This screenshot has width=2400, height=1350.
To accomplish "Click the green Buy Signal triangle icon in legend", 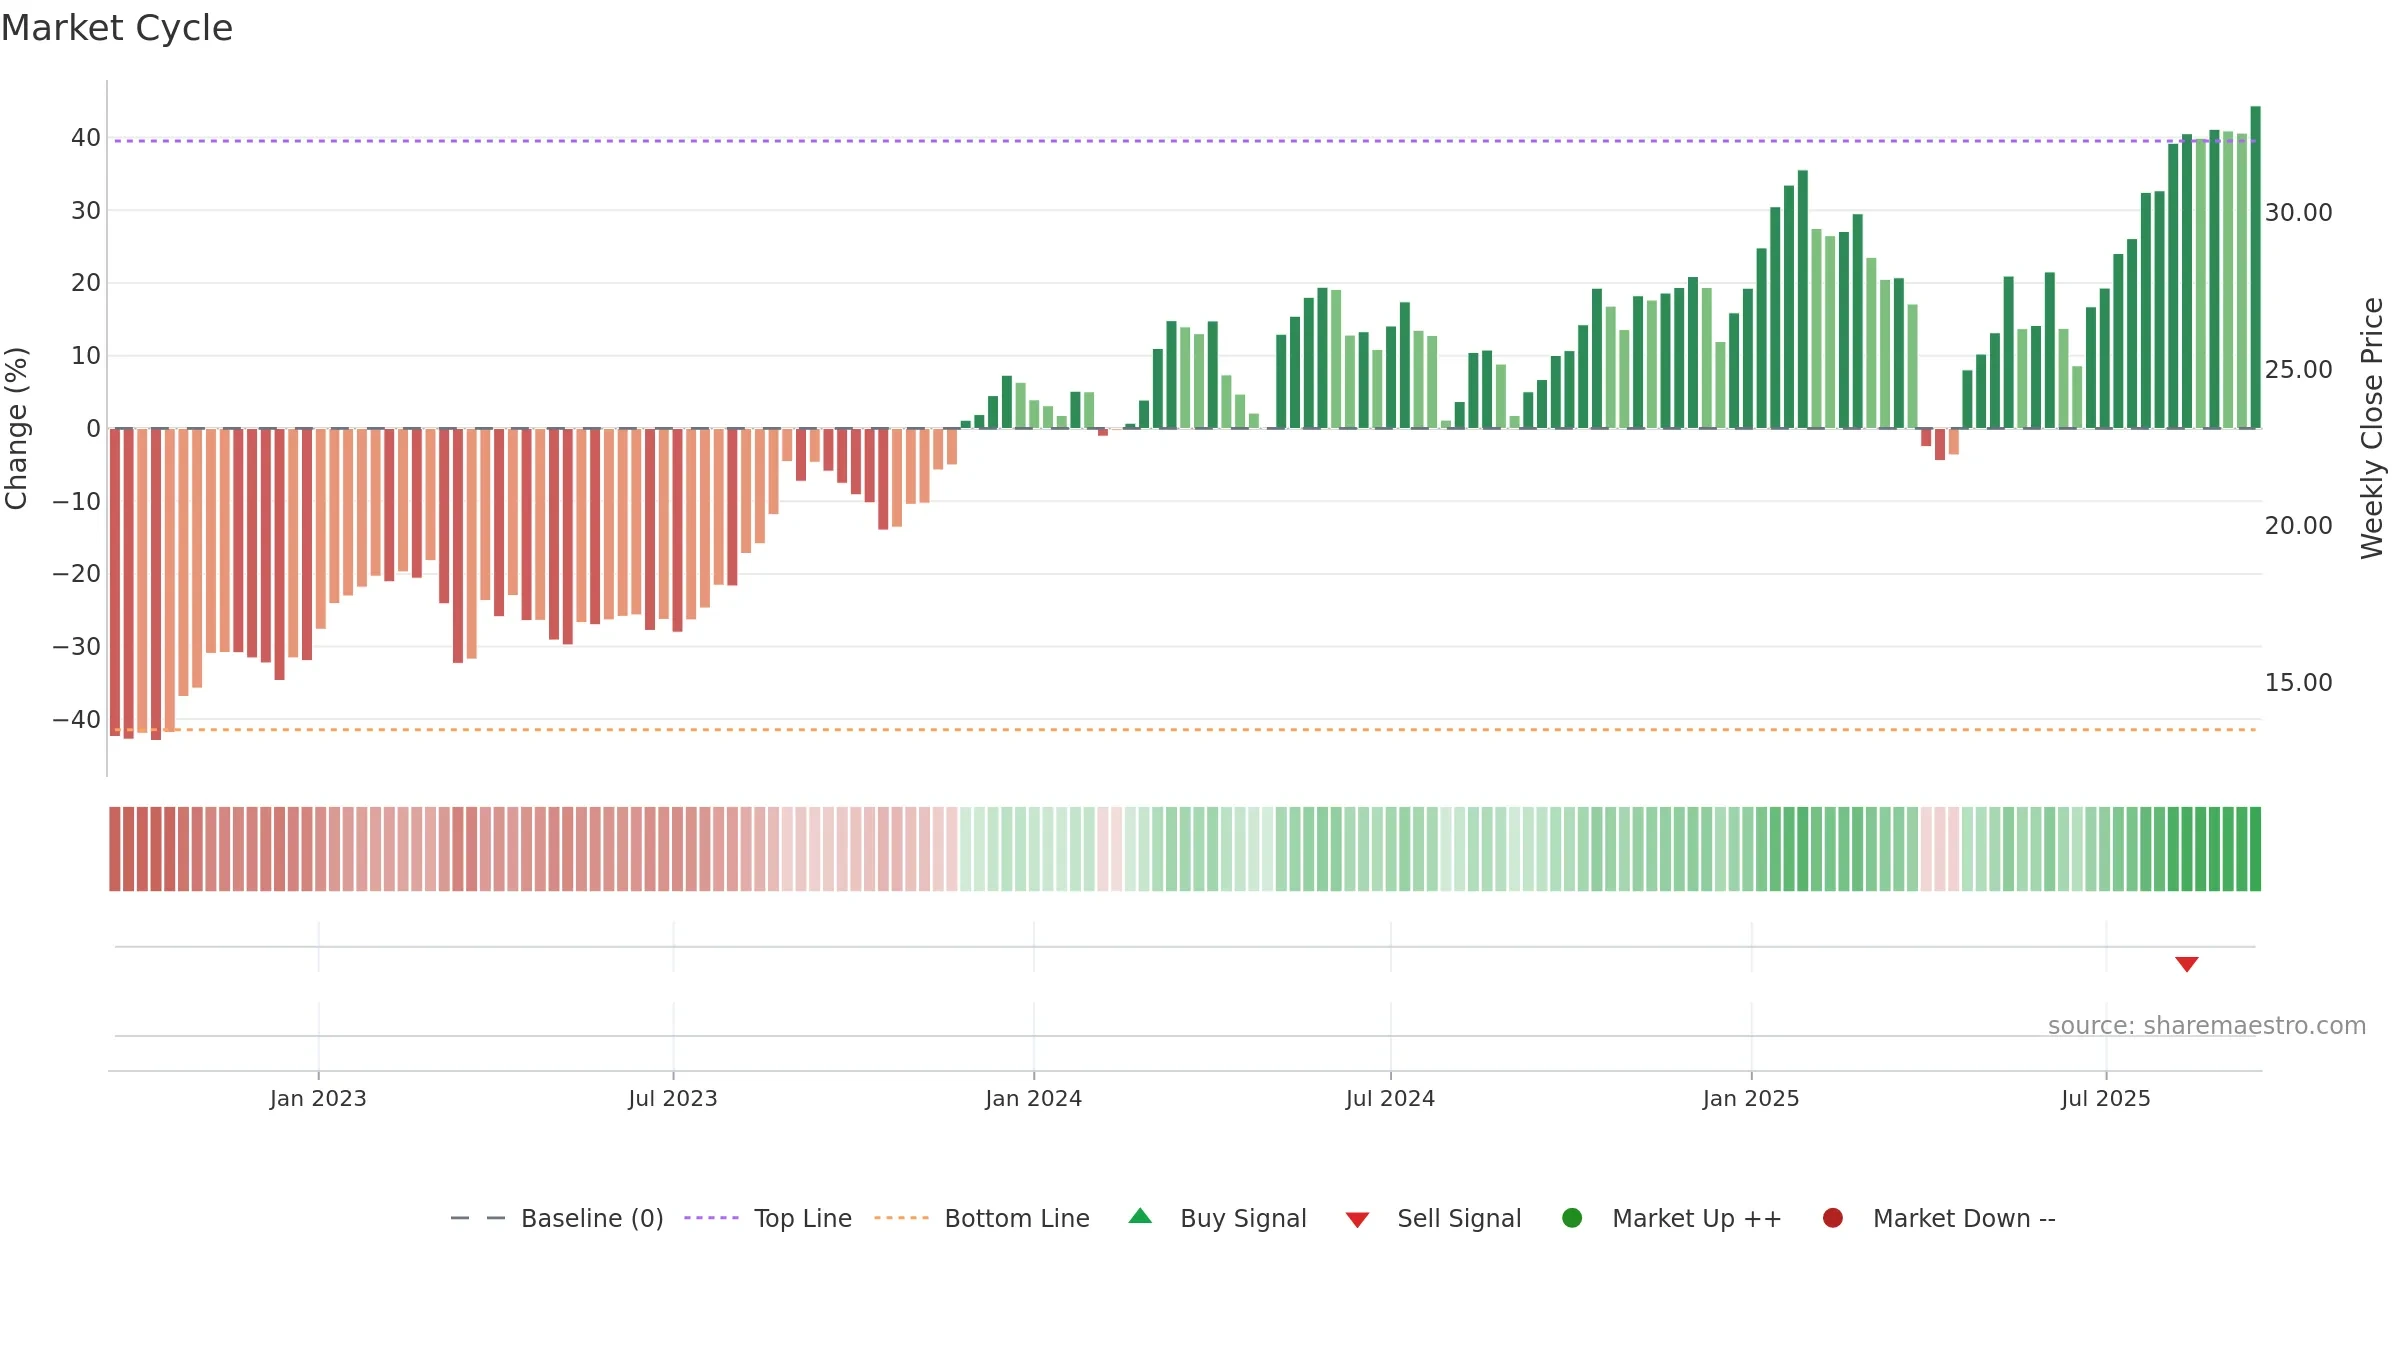I will pyautogui.click(x=1140, y=1216).
